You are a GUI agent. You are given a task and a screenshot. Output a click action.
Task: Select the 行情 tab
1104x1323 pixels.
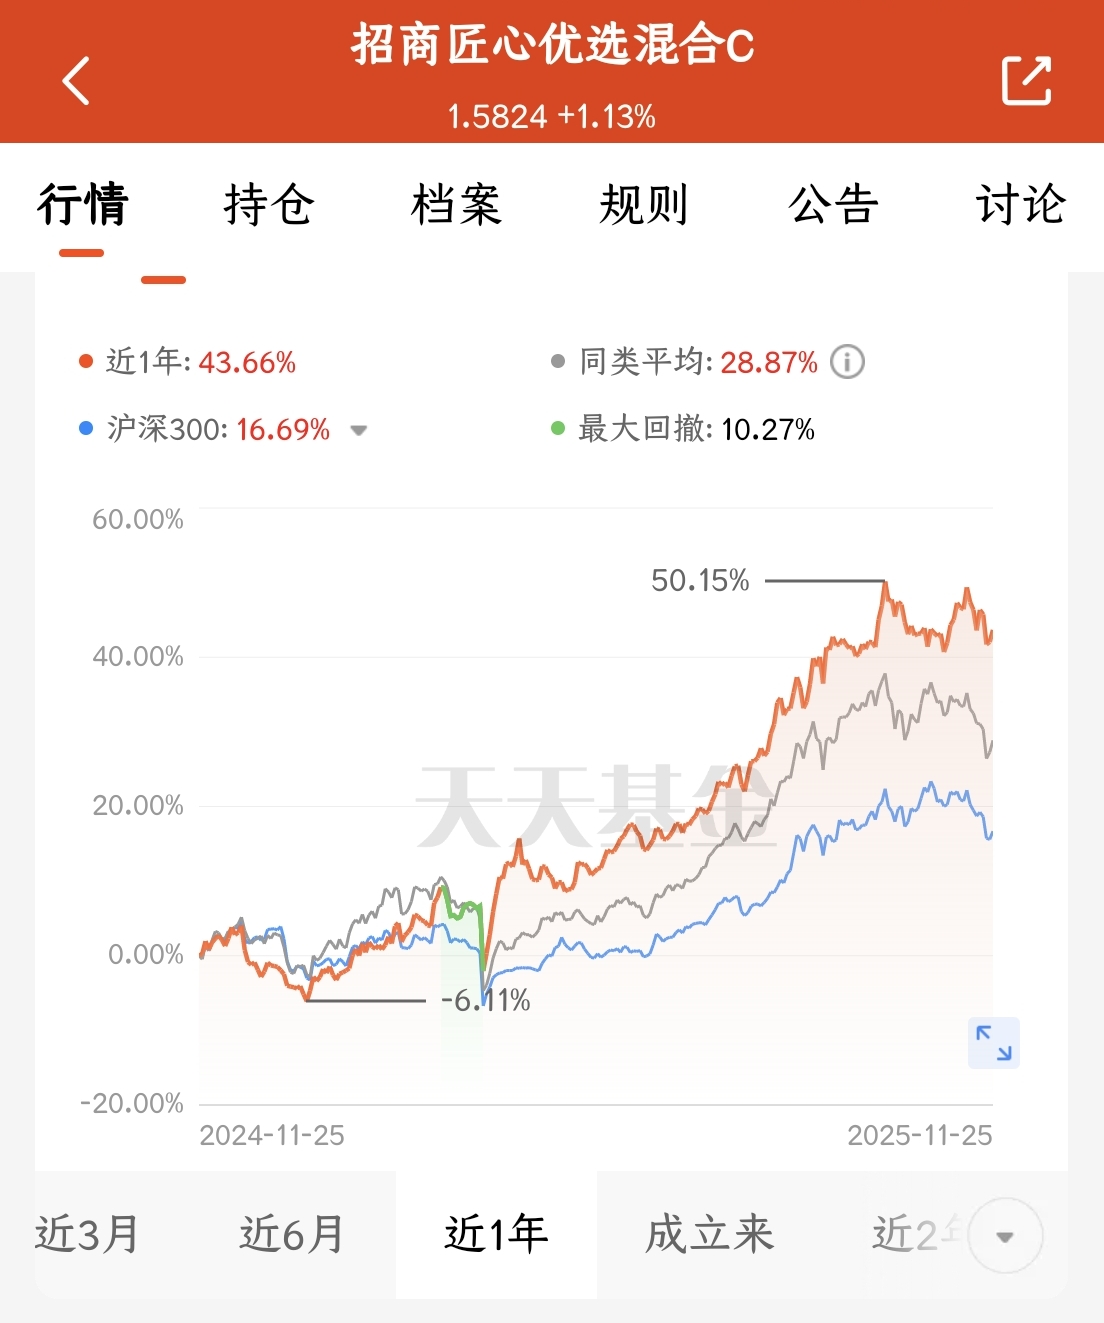82,205
